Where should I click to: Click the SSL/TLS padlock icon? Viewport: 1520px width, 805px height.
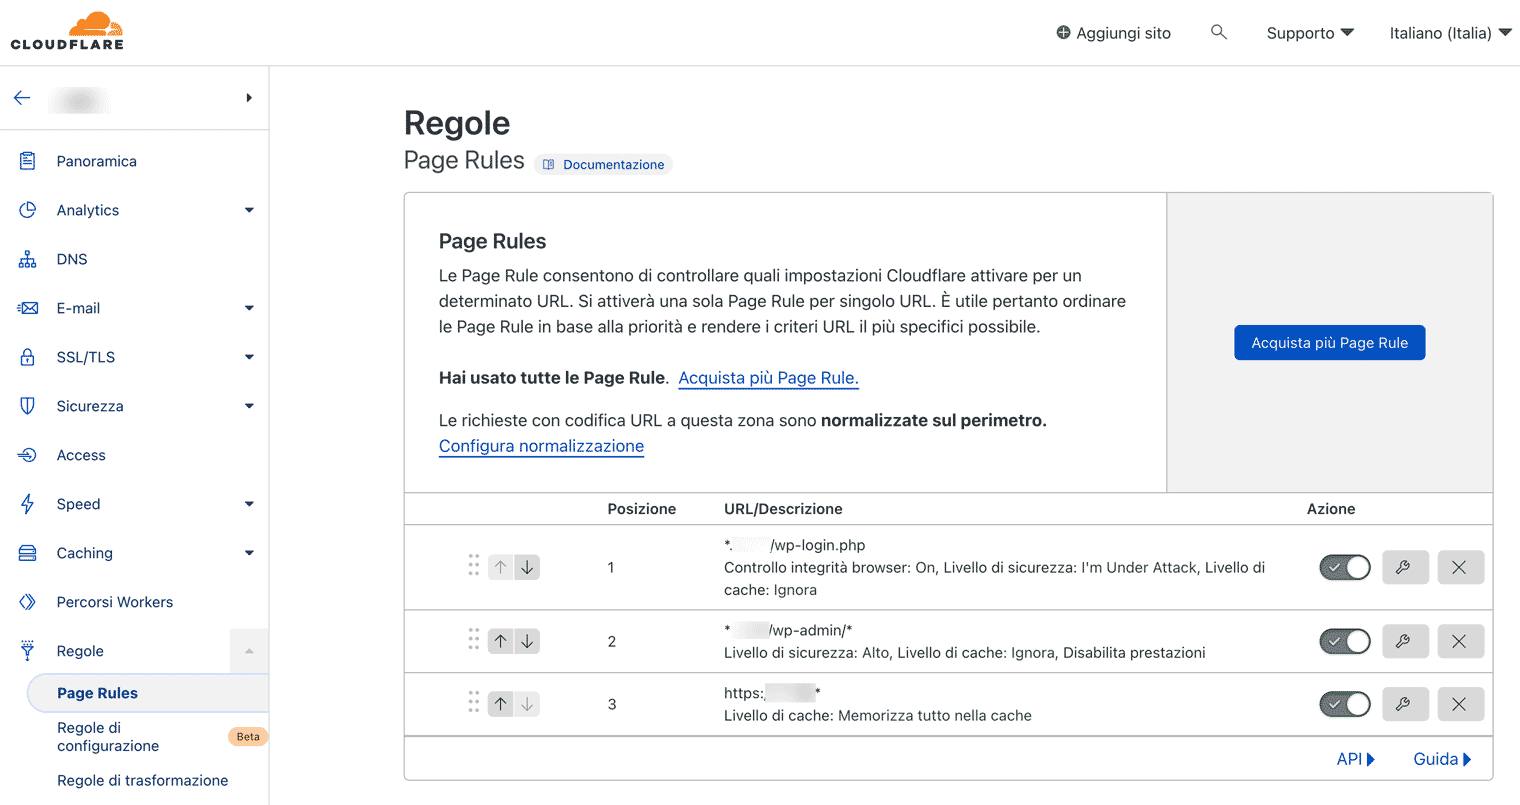point(27,357)
